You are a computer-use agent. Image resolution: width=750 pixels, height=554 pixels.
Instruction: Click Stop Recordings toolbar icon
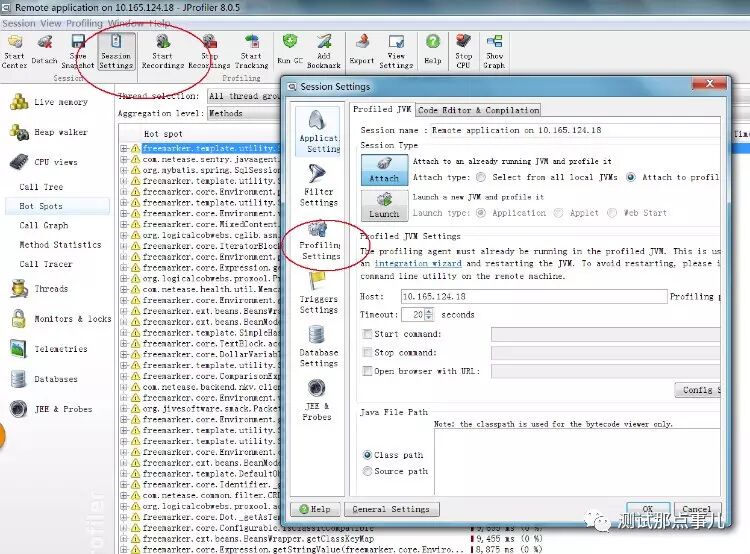(x=210, y=52)
